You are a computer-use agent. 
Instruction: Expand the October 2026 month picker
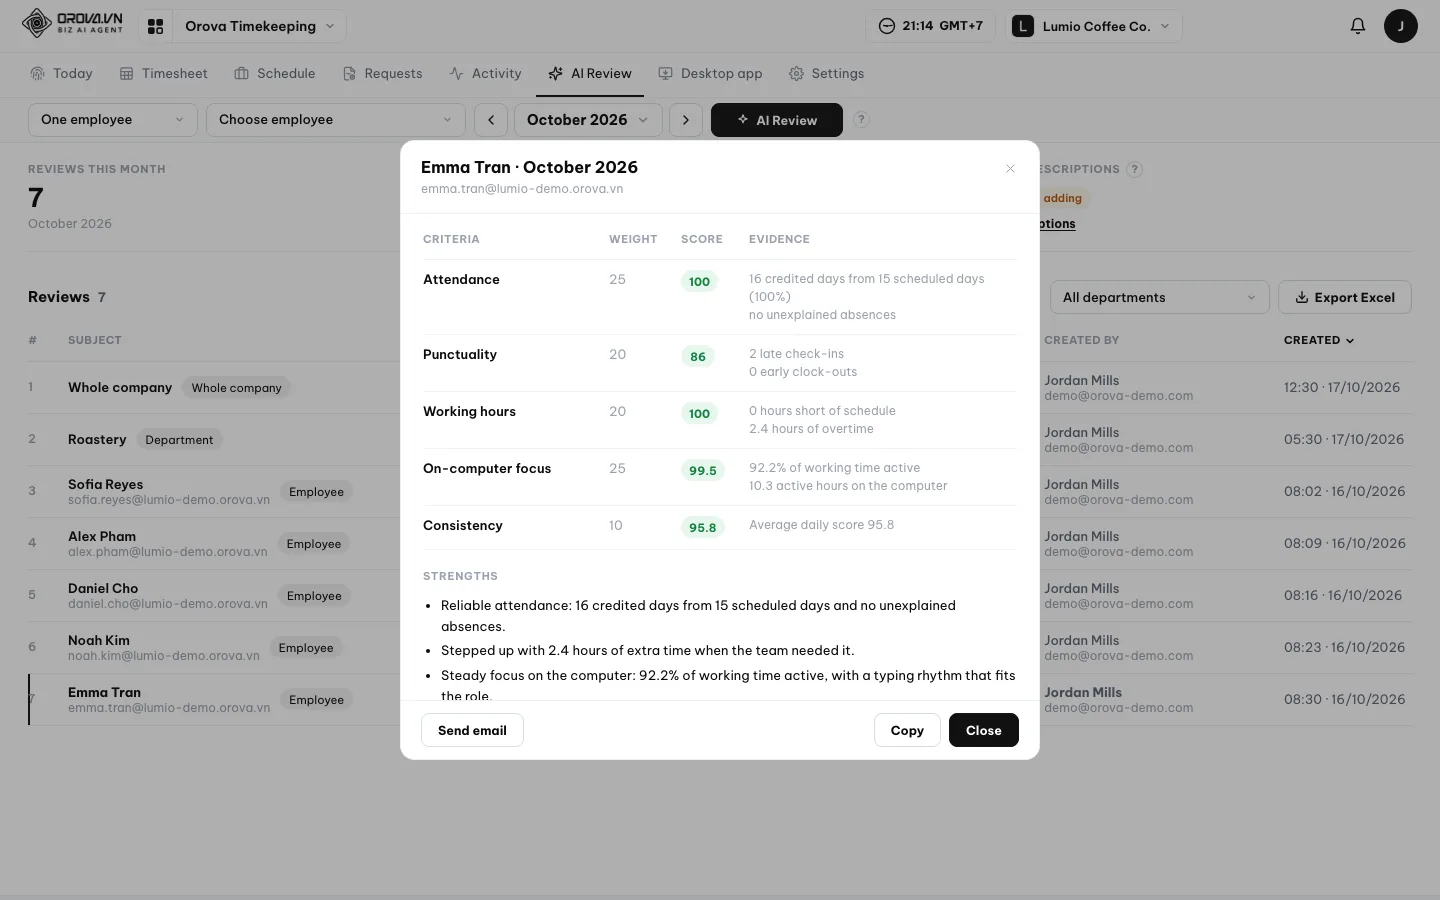click(x=588, y=120)
